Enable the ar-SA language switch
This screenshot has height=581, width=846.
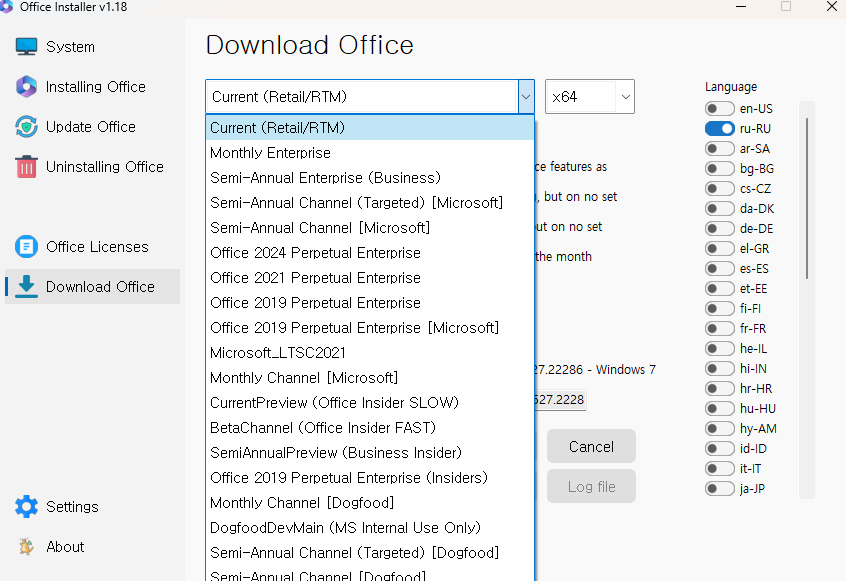click(x=719, y=148)
